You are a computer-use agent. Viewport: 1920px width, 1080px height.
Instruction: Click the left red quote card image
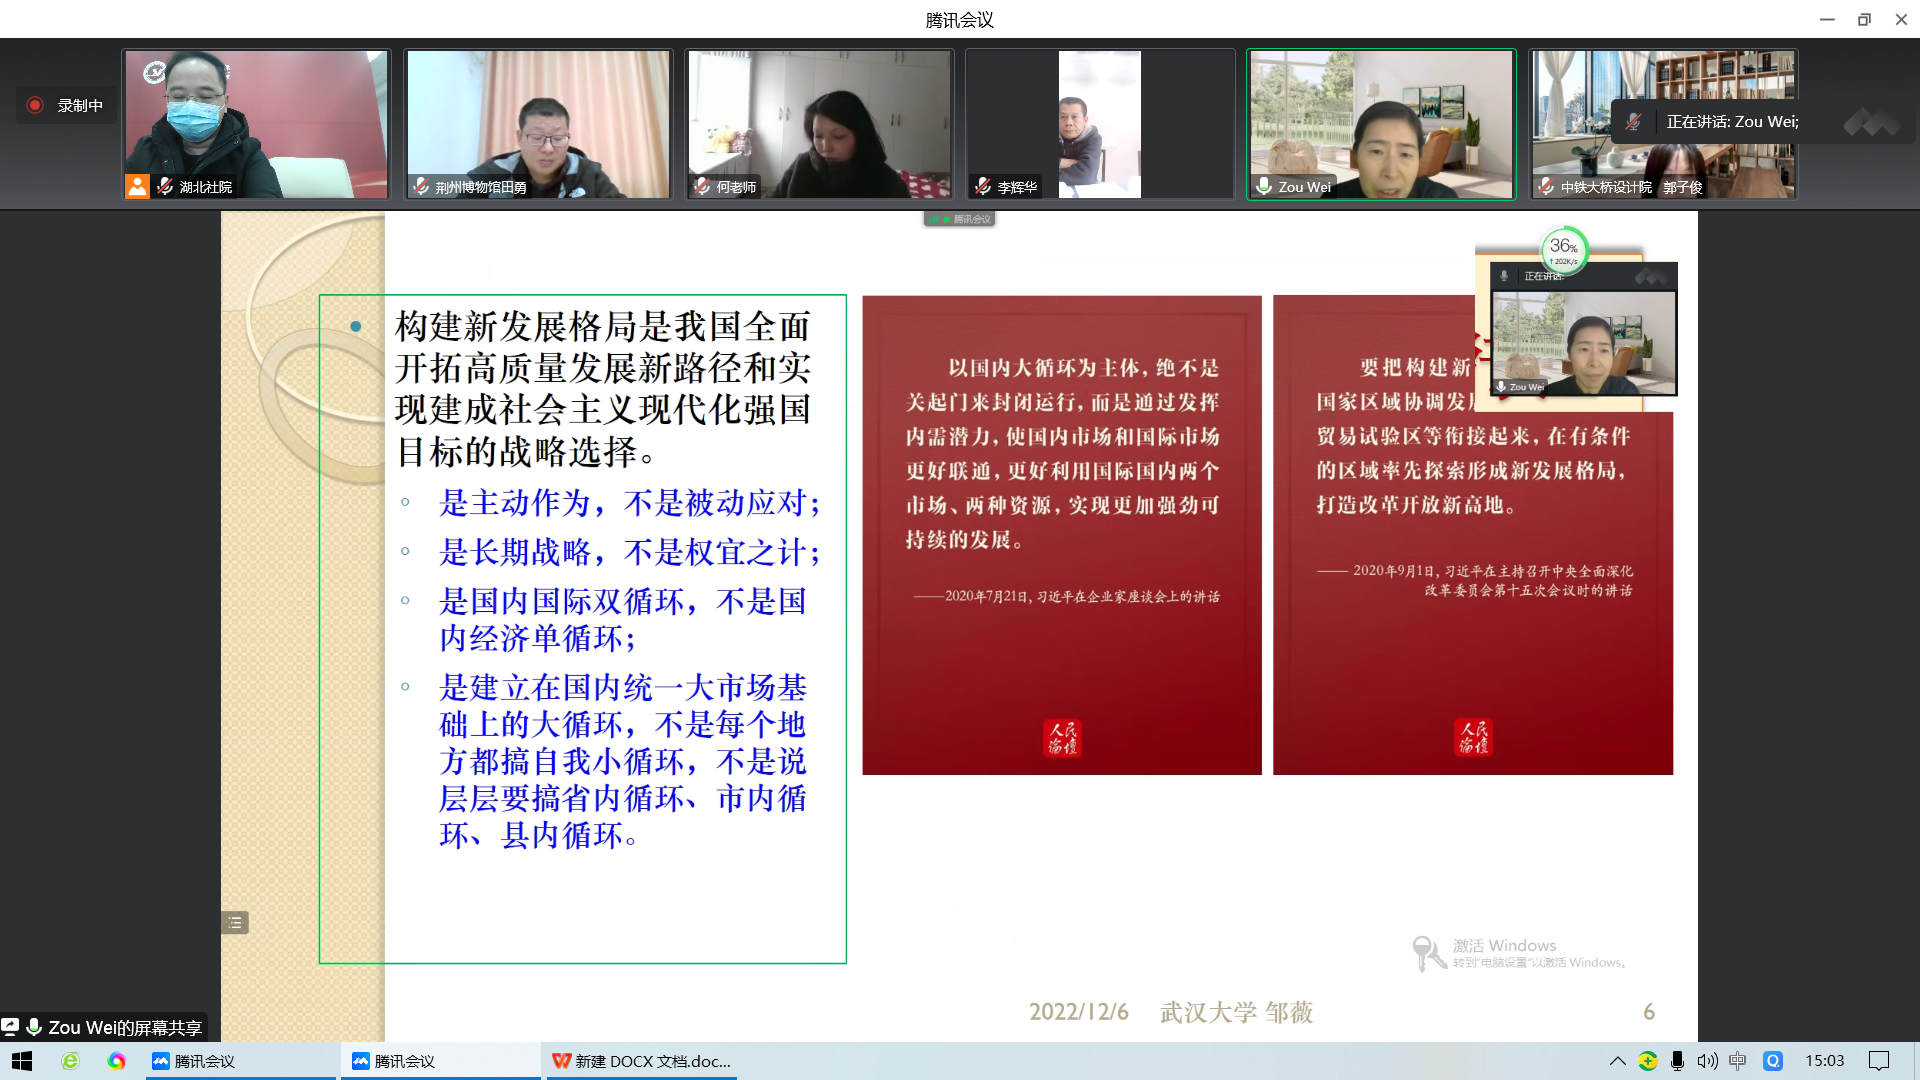[1062, 535]
